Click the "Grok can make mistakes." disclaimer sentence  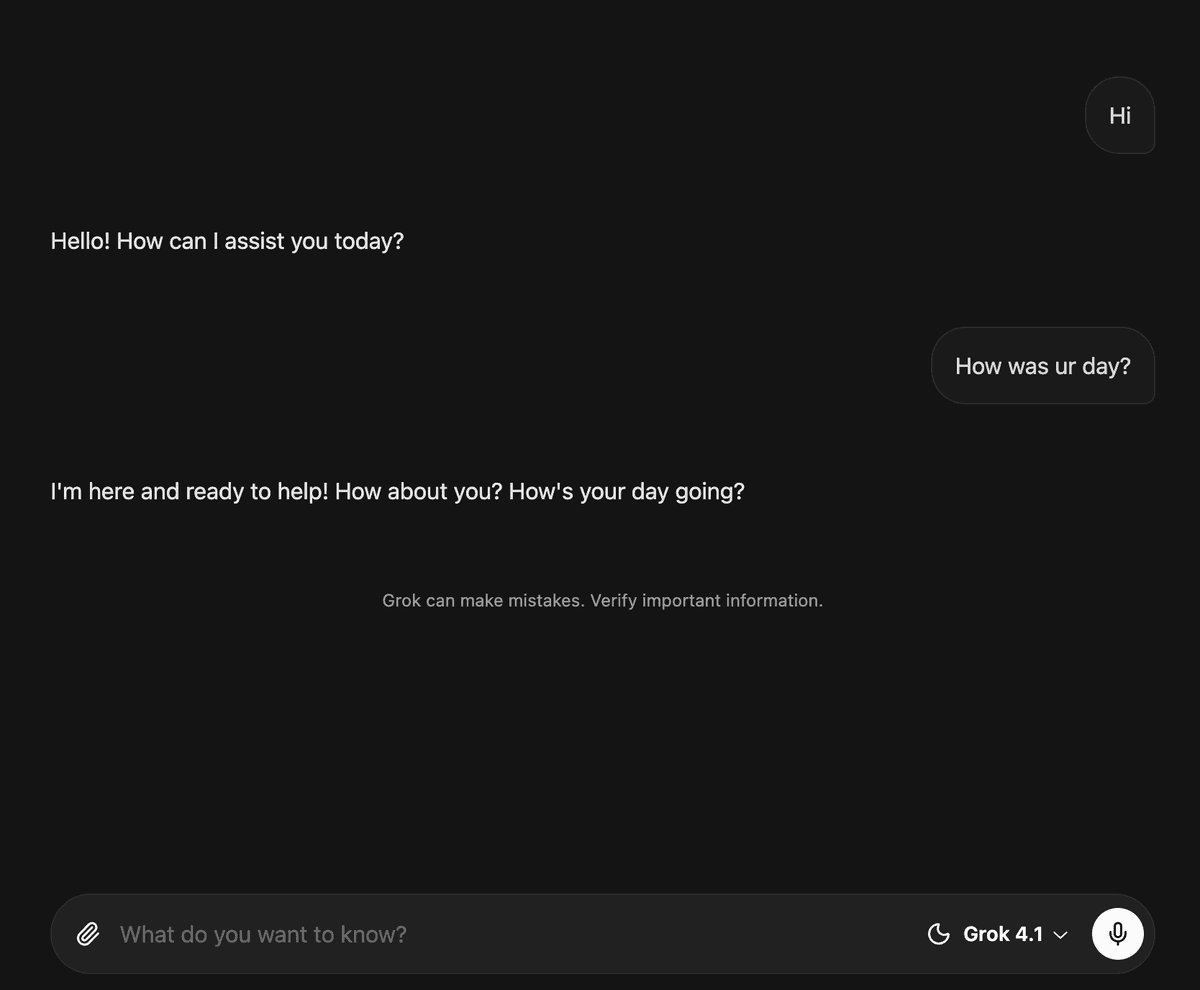483,601
